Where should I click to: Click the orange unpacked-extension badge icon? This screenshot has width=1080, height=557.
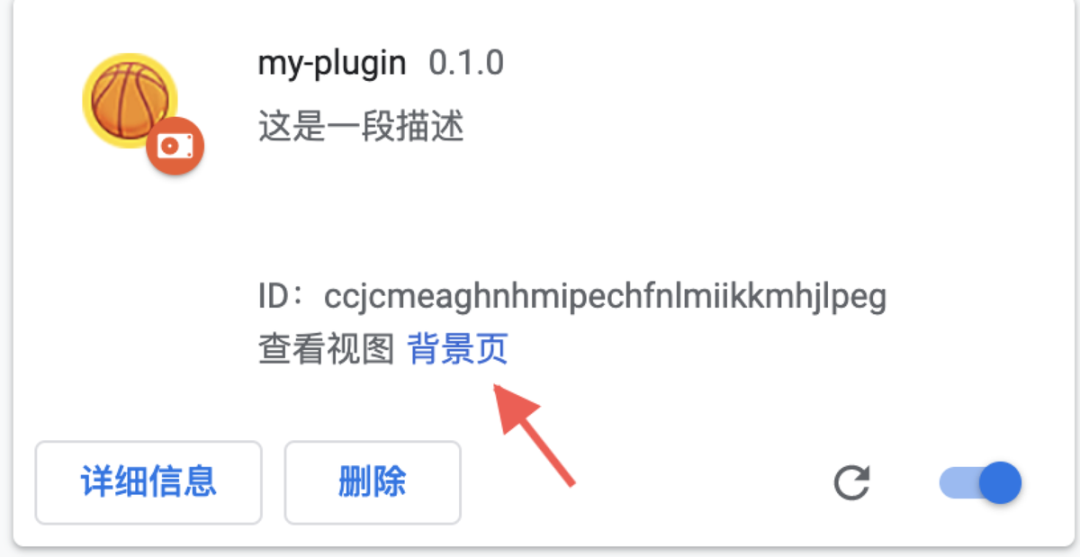pyautogui.click(x=176, y=145)
